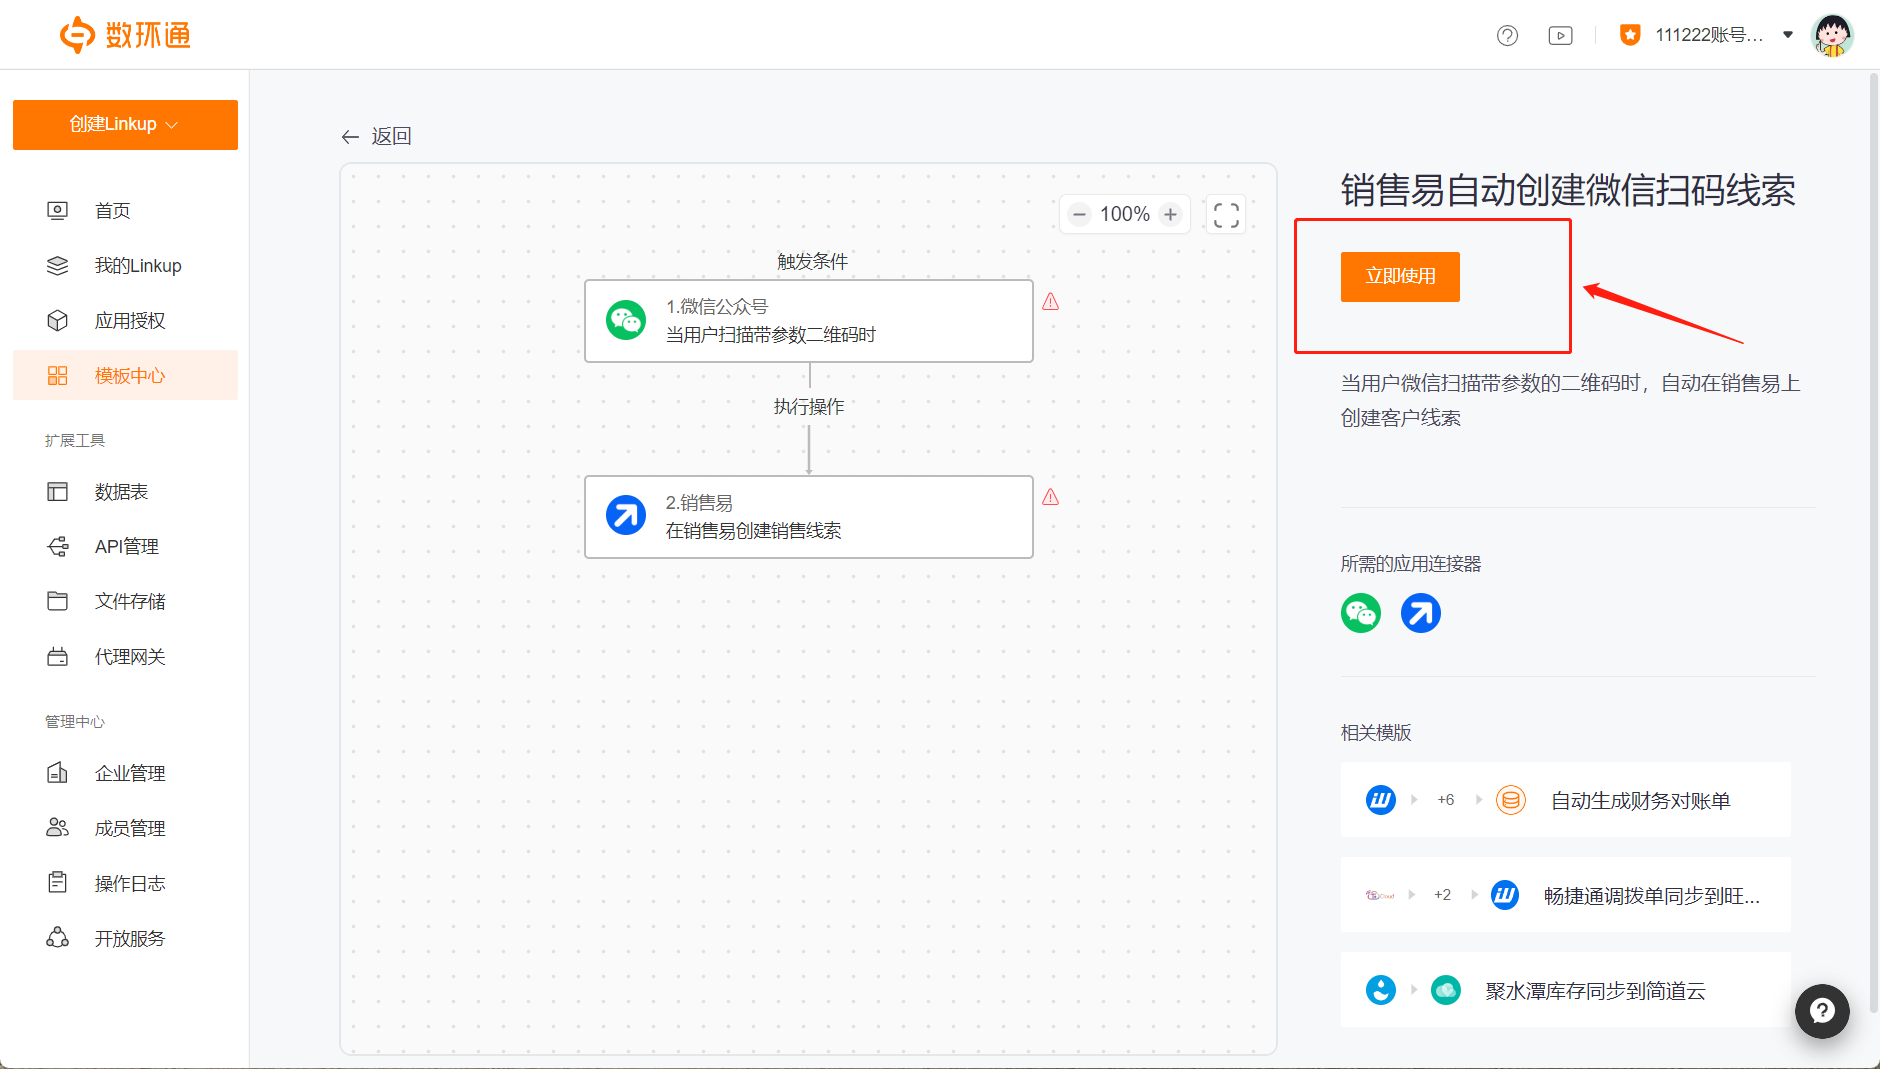Click warning icon beside WeChat trigger step
This screenshot has height=1069, width=1880.
tap(1050, 302)
